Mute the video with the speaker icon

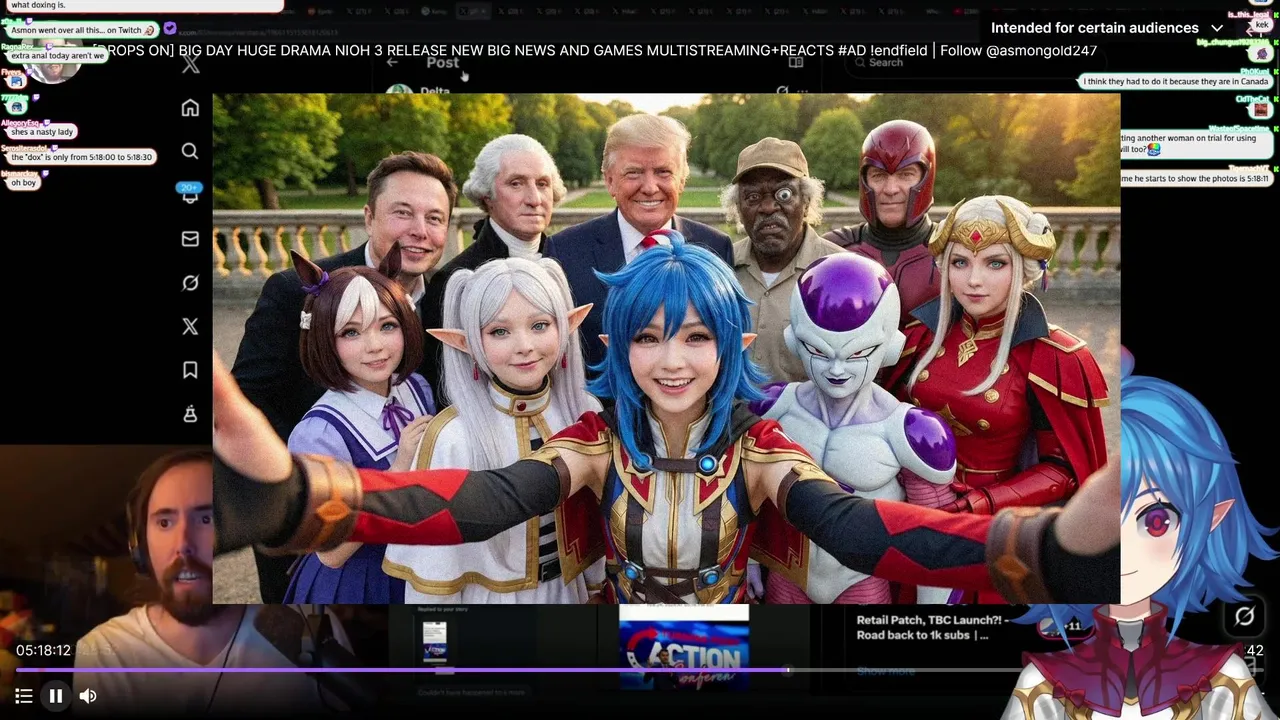(x=88, y=696)
